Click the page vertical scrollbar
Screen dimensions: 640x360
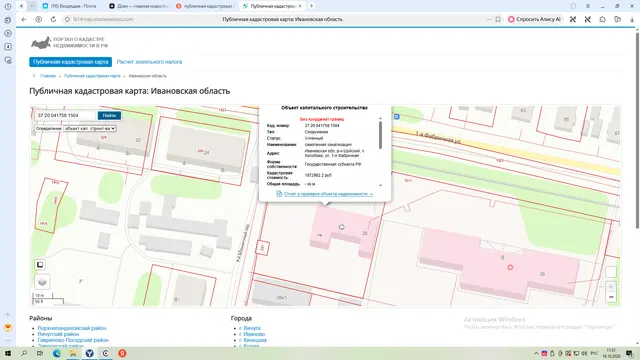(x=637, y=131)
